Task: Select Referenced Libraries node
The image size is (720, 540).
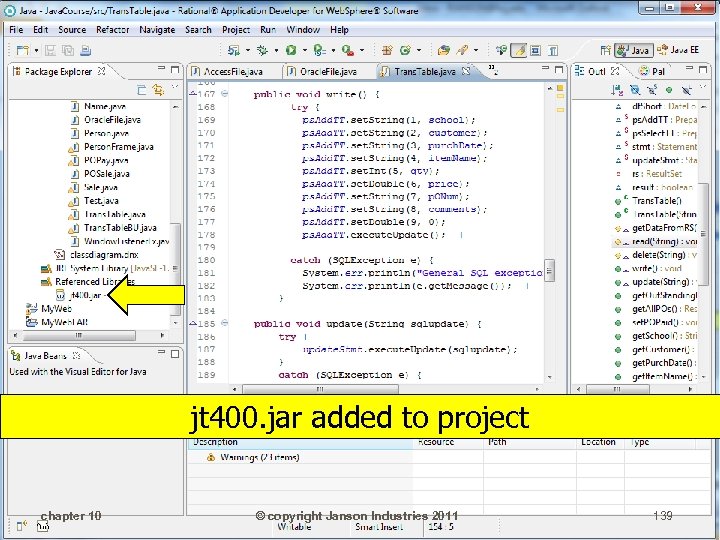Action: [x=88, y=281]
